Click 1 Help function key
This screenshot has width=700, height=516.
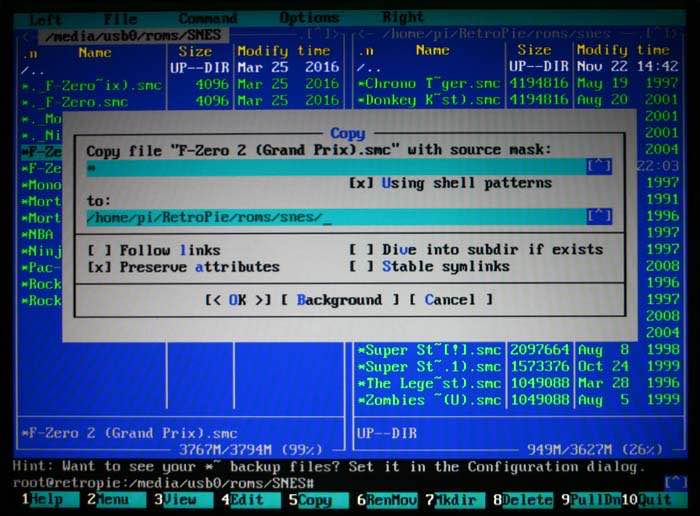(50, 499)
